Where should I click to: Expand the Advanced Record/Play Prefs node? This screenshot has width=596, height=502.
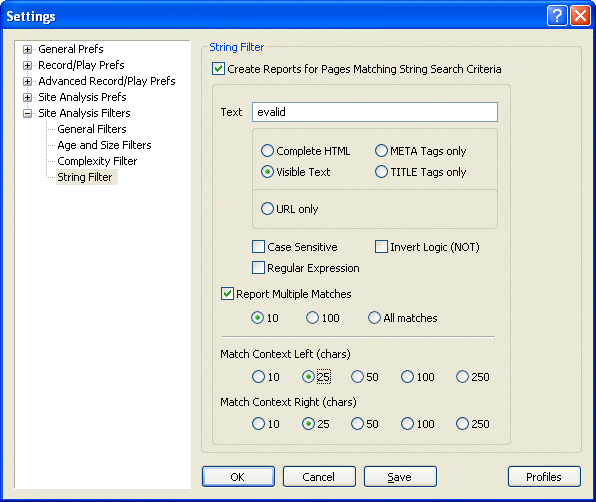pos(27,81)
